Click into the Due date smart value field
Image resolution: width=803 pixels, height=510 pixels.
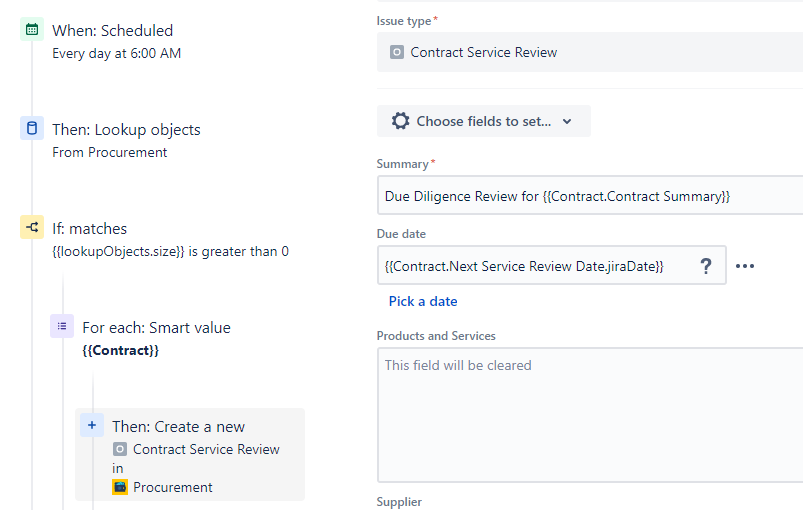(552, 265)
